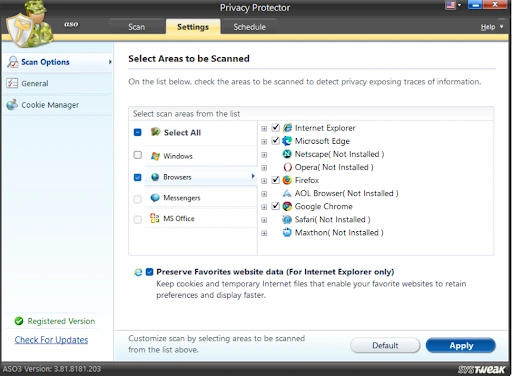Click the US flag language icon
The image size is (512, 376).
450,5
